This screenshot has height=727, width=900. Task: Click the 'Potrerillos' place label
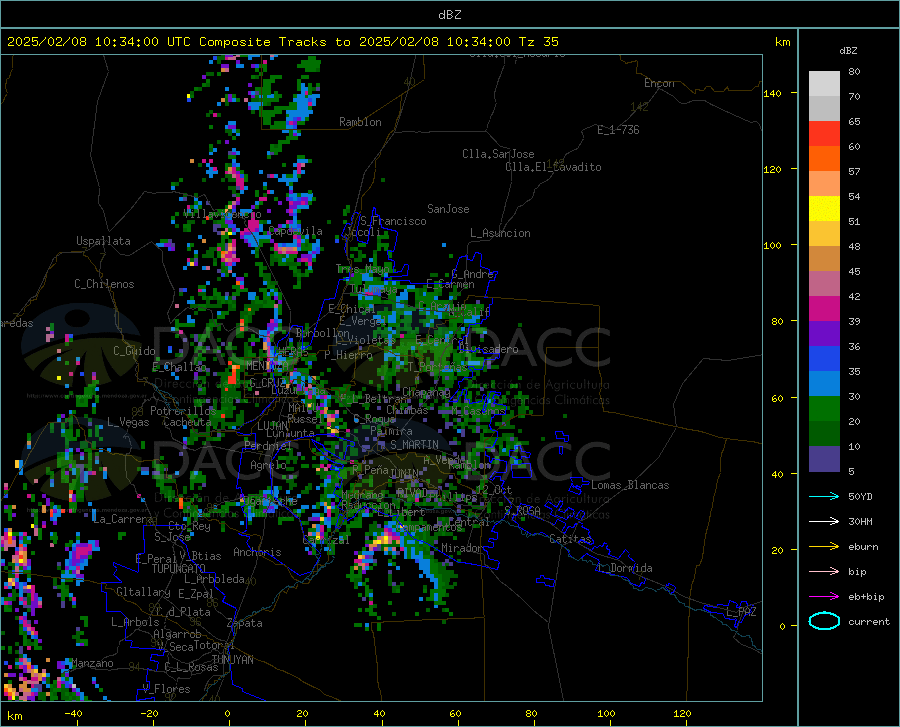183,411
